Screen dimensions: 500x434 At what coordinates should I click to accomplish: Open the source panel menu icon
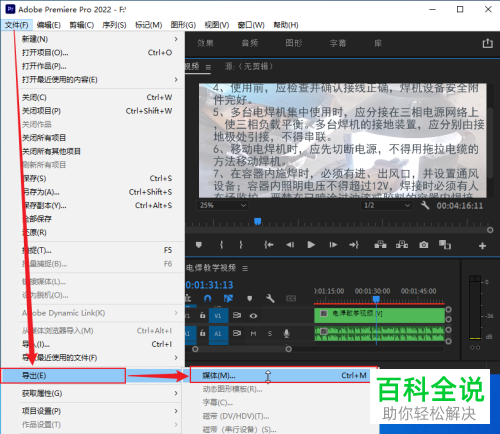point(208,67)
